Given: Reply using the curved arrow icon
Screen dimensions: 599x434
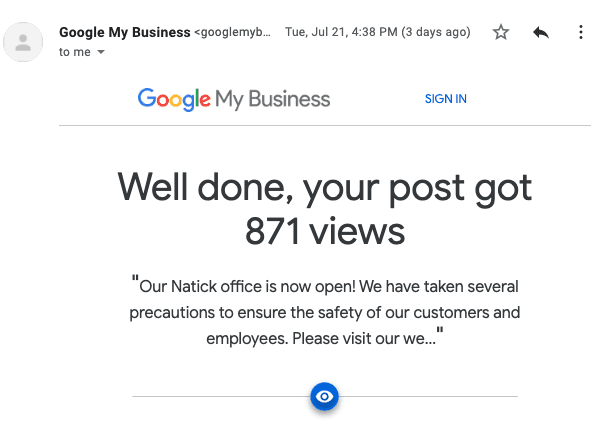Looking at the screenshot, I should coord(541,32).
